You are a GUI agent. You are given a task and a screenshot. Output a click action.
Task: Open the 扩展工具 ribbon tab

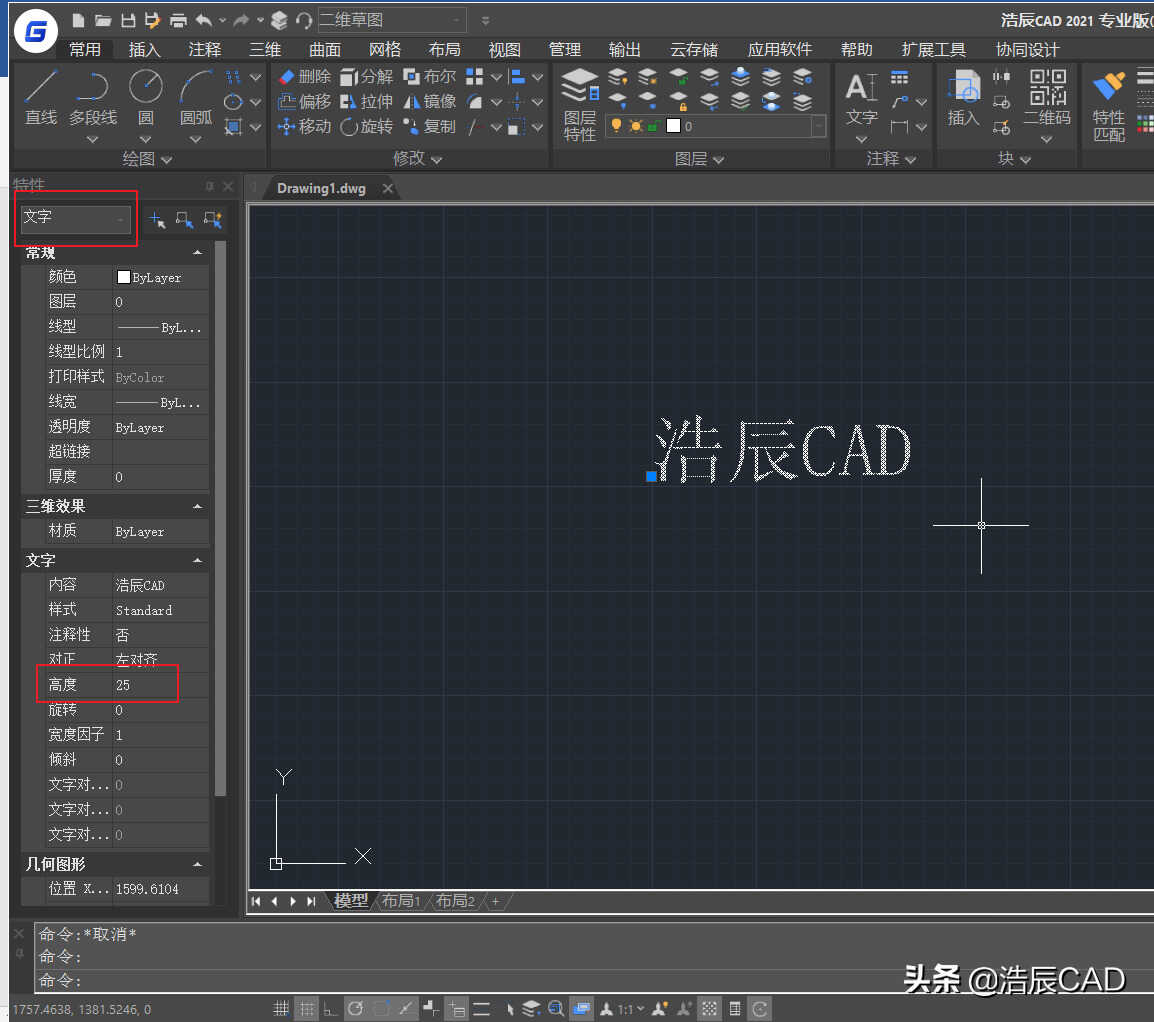[933, 49]
